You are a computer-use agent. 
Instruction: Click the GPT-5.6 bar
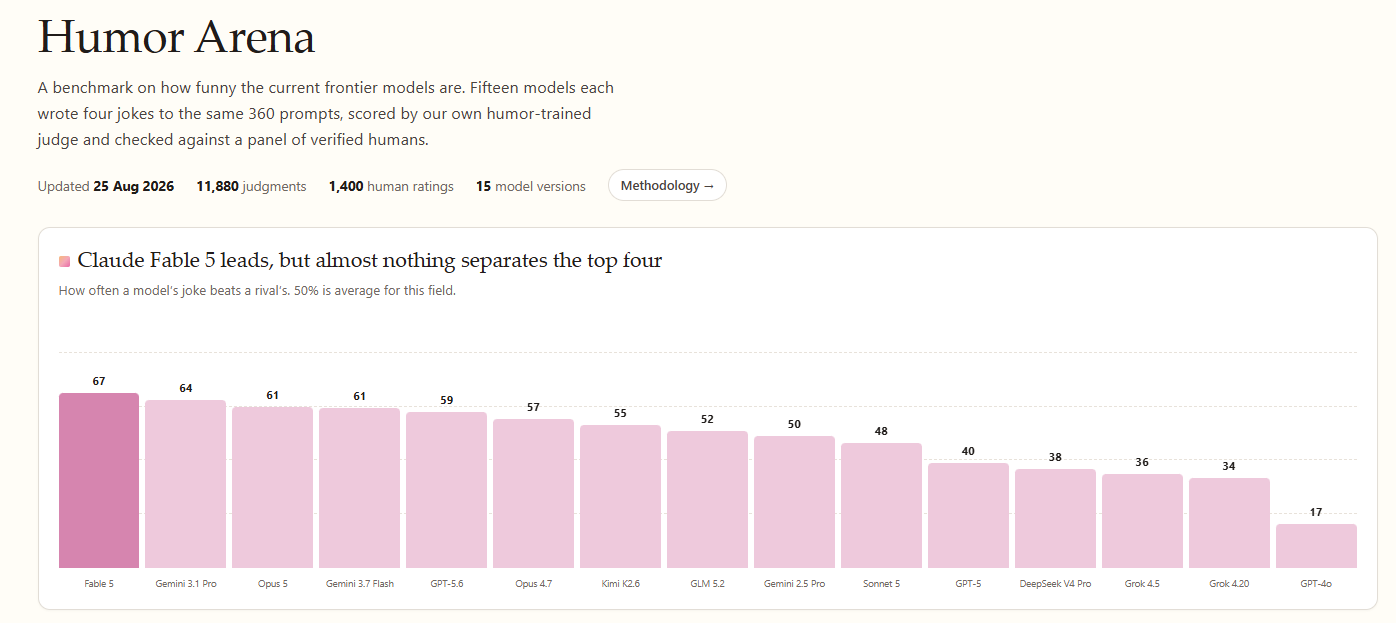(x=447, y=490)
